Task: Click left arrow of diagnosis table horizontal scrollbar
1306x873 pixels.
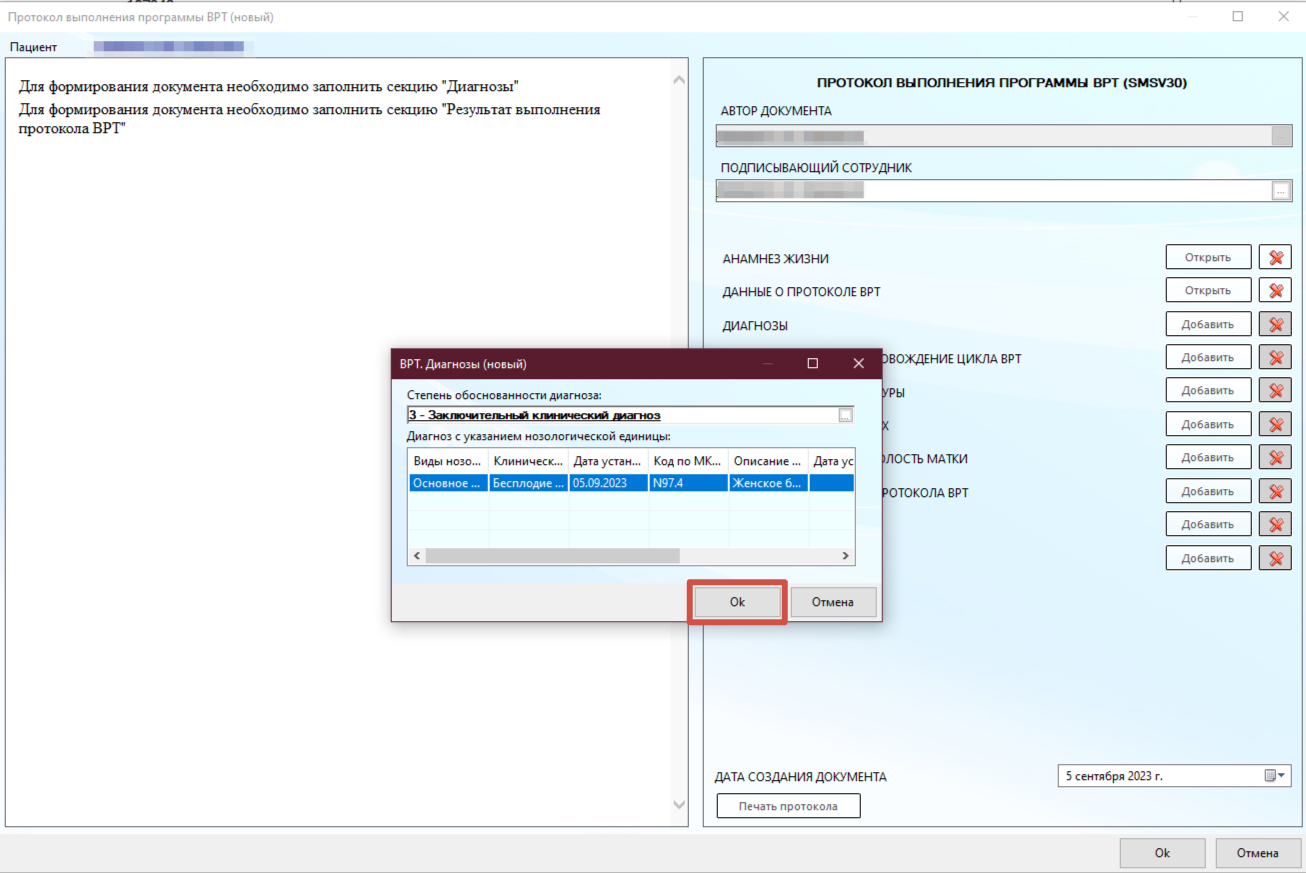Action: (416, 555)
